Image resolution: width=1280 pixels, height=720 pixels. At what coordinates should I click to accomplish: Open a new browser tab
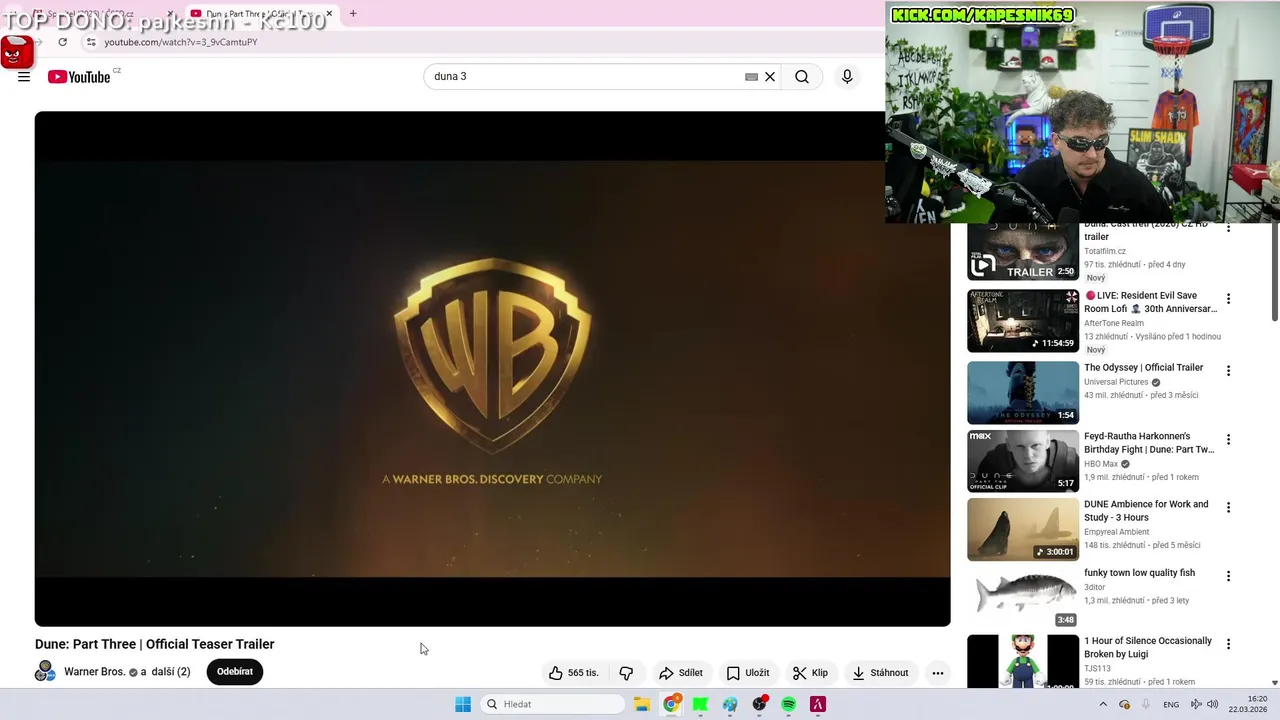pyautogui.click(x=353, y=14)
